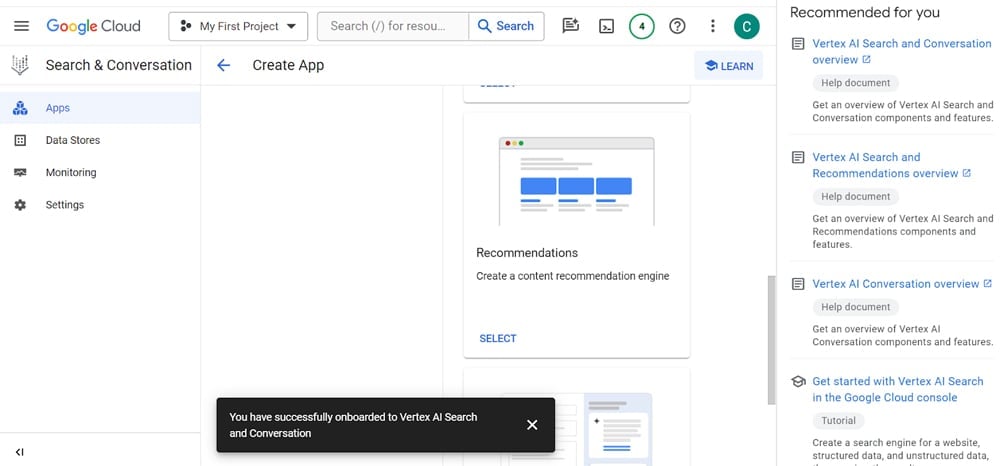
Task: Click the Tutorial chip label
Action: [x=838, y=421]
